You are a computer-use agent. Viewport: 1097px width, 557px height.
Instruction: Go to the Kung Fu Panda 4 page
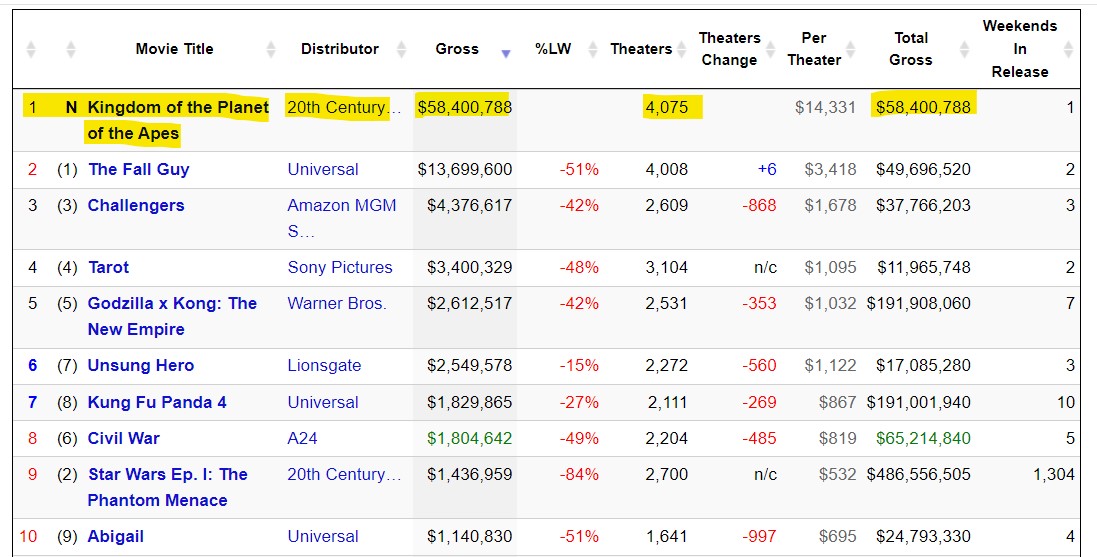(157, 402)
